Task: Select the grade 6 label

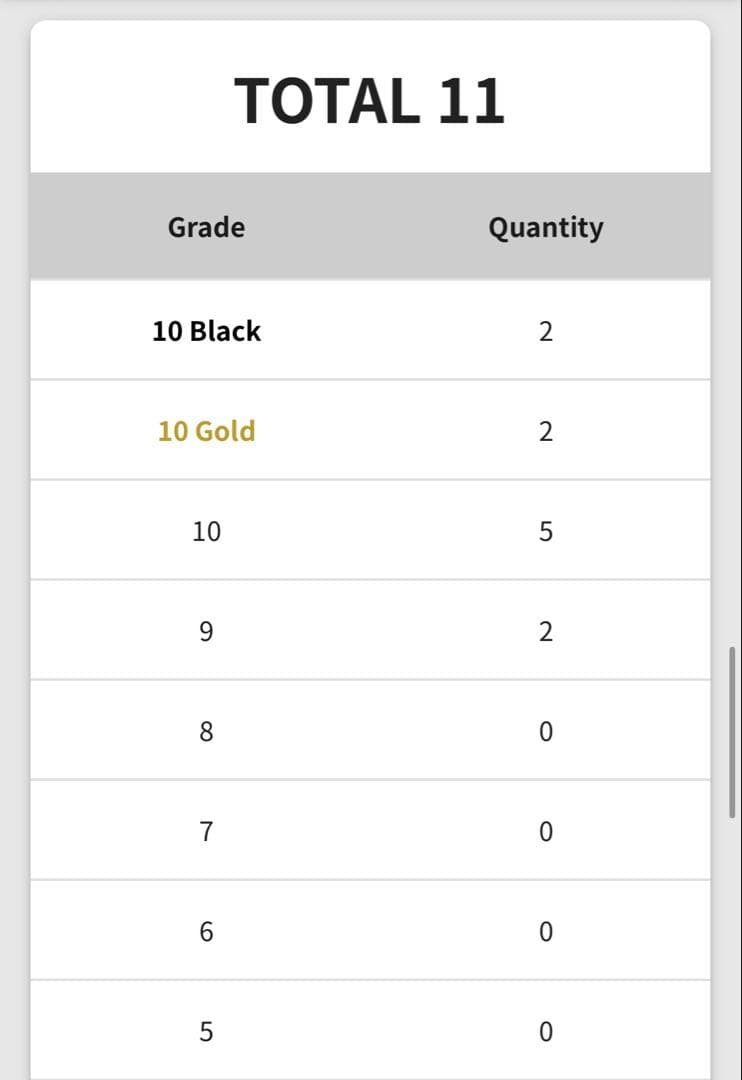Action: point(206,931)
